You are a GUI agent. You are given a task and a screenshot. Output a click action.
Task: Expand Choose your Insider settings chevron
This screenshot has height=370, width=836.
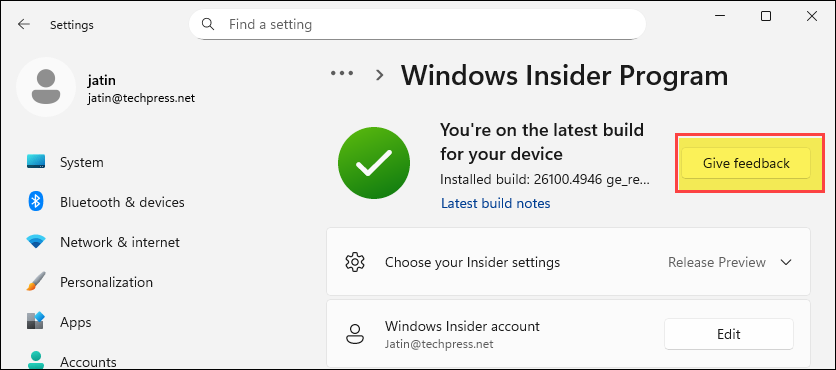pyautogui.click(x=786, y=262)
